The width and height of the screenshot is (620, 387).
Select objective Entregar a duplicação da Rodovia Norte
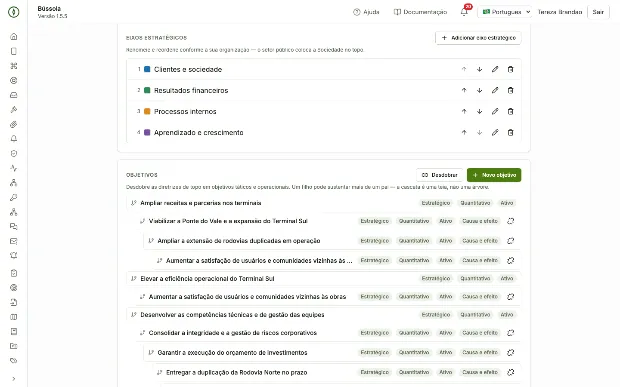pos(236,372)
